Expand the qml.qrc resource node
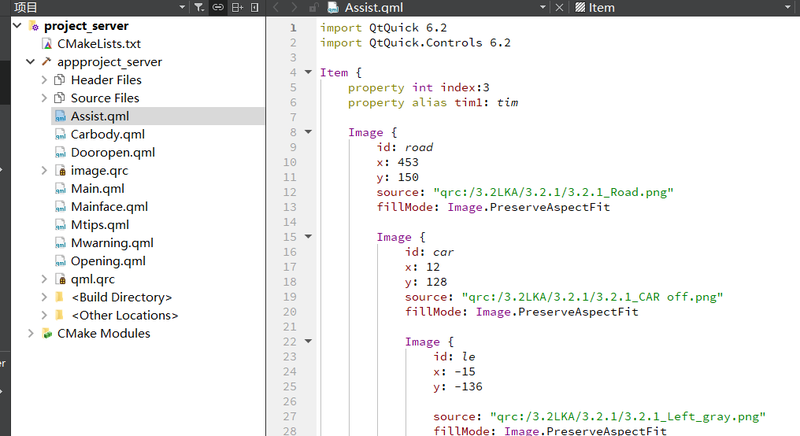This screenshot has width=800, height=436. click(44, 279)
